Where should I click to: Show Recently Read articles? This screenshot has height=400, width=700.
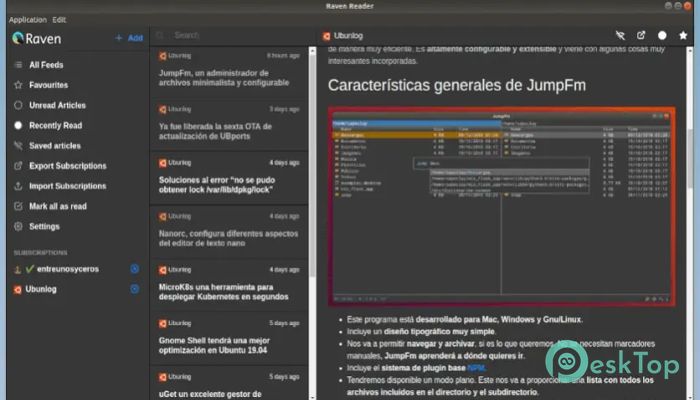coord(55,125)
